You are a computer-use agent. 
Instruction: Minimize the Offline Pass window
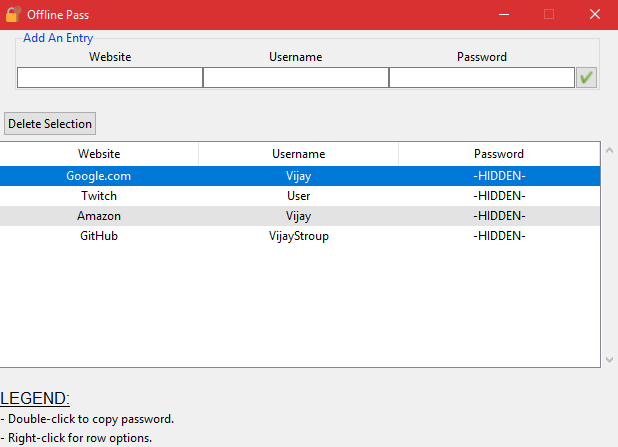tap(504, 15)
